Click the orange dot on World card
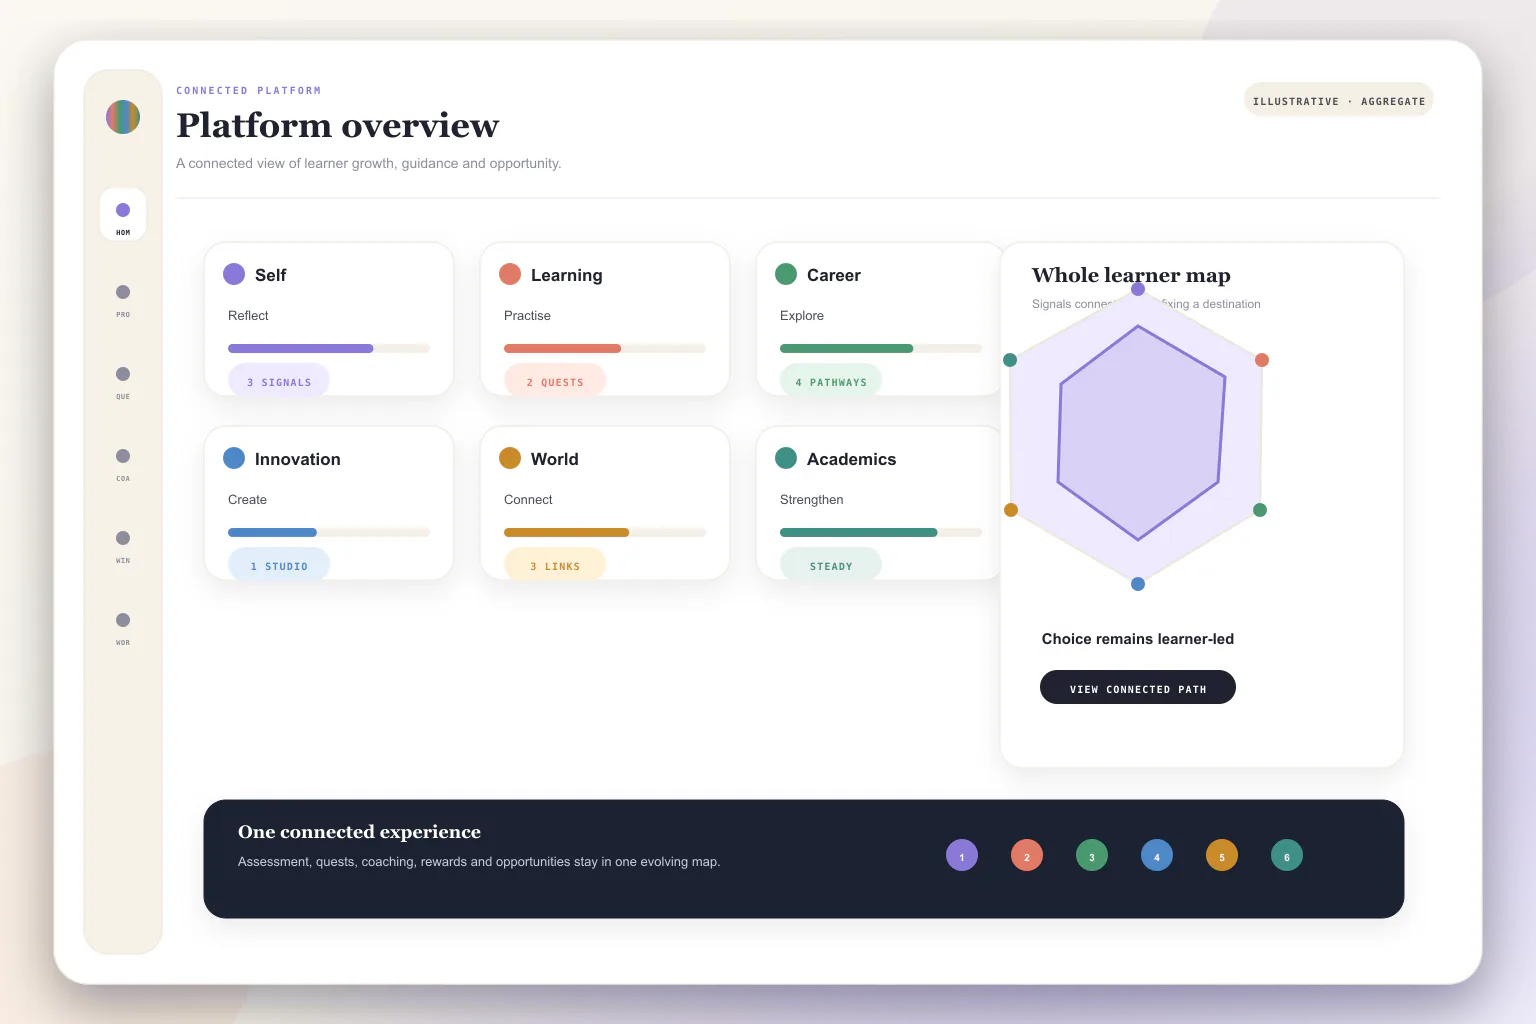Viewport: 1536px width, 1024px height. coord(510,458)
